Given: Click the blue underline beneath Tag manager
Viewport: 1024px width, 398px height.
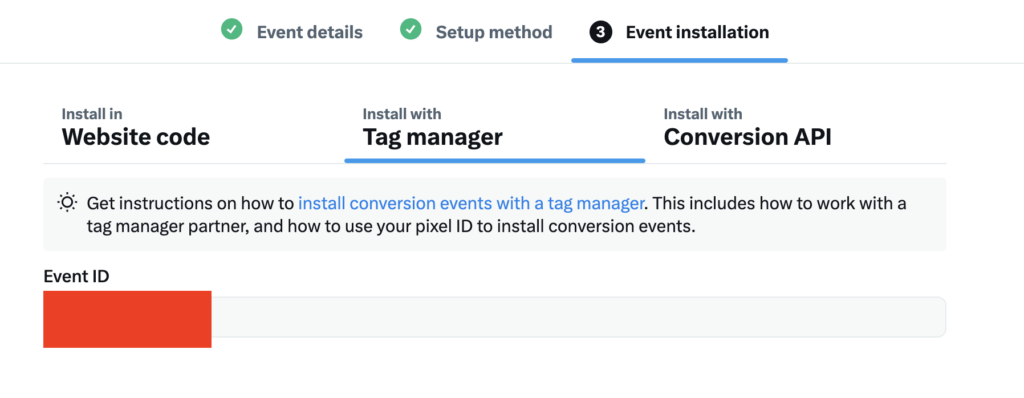Looking at the screenshot, I should coord(494,160).
